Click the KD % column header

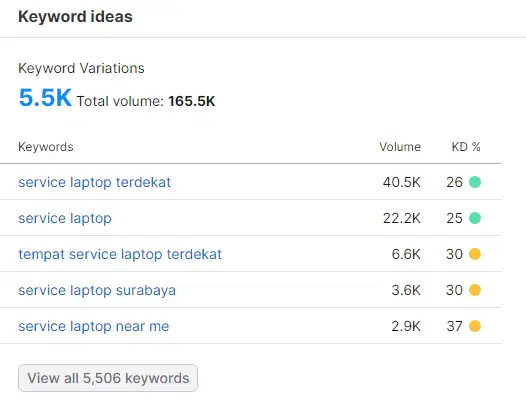[x=466, y=147]
